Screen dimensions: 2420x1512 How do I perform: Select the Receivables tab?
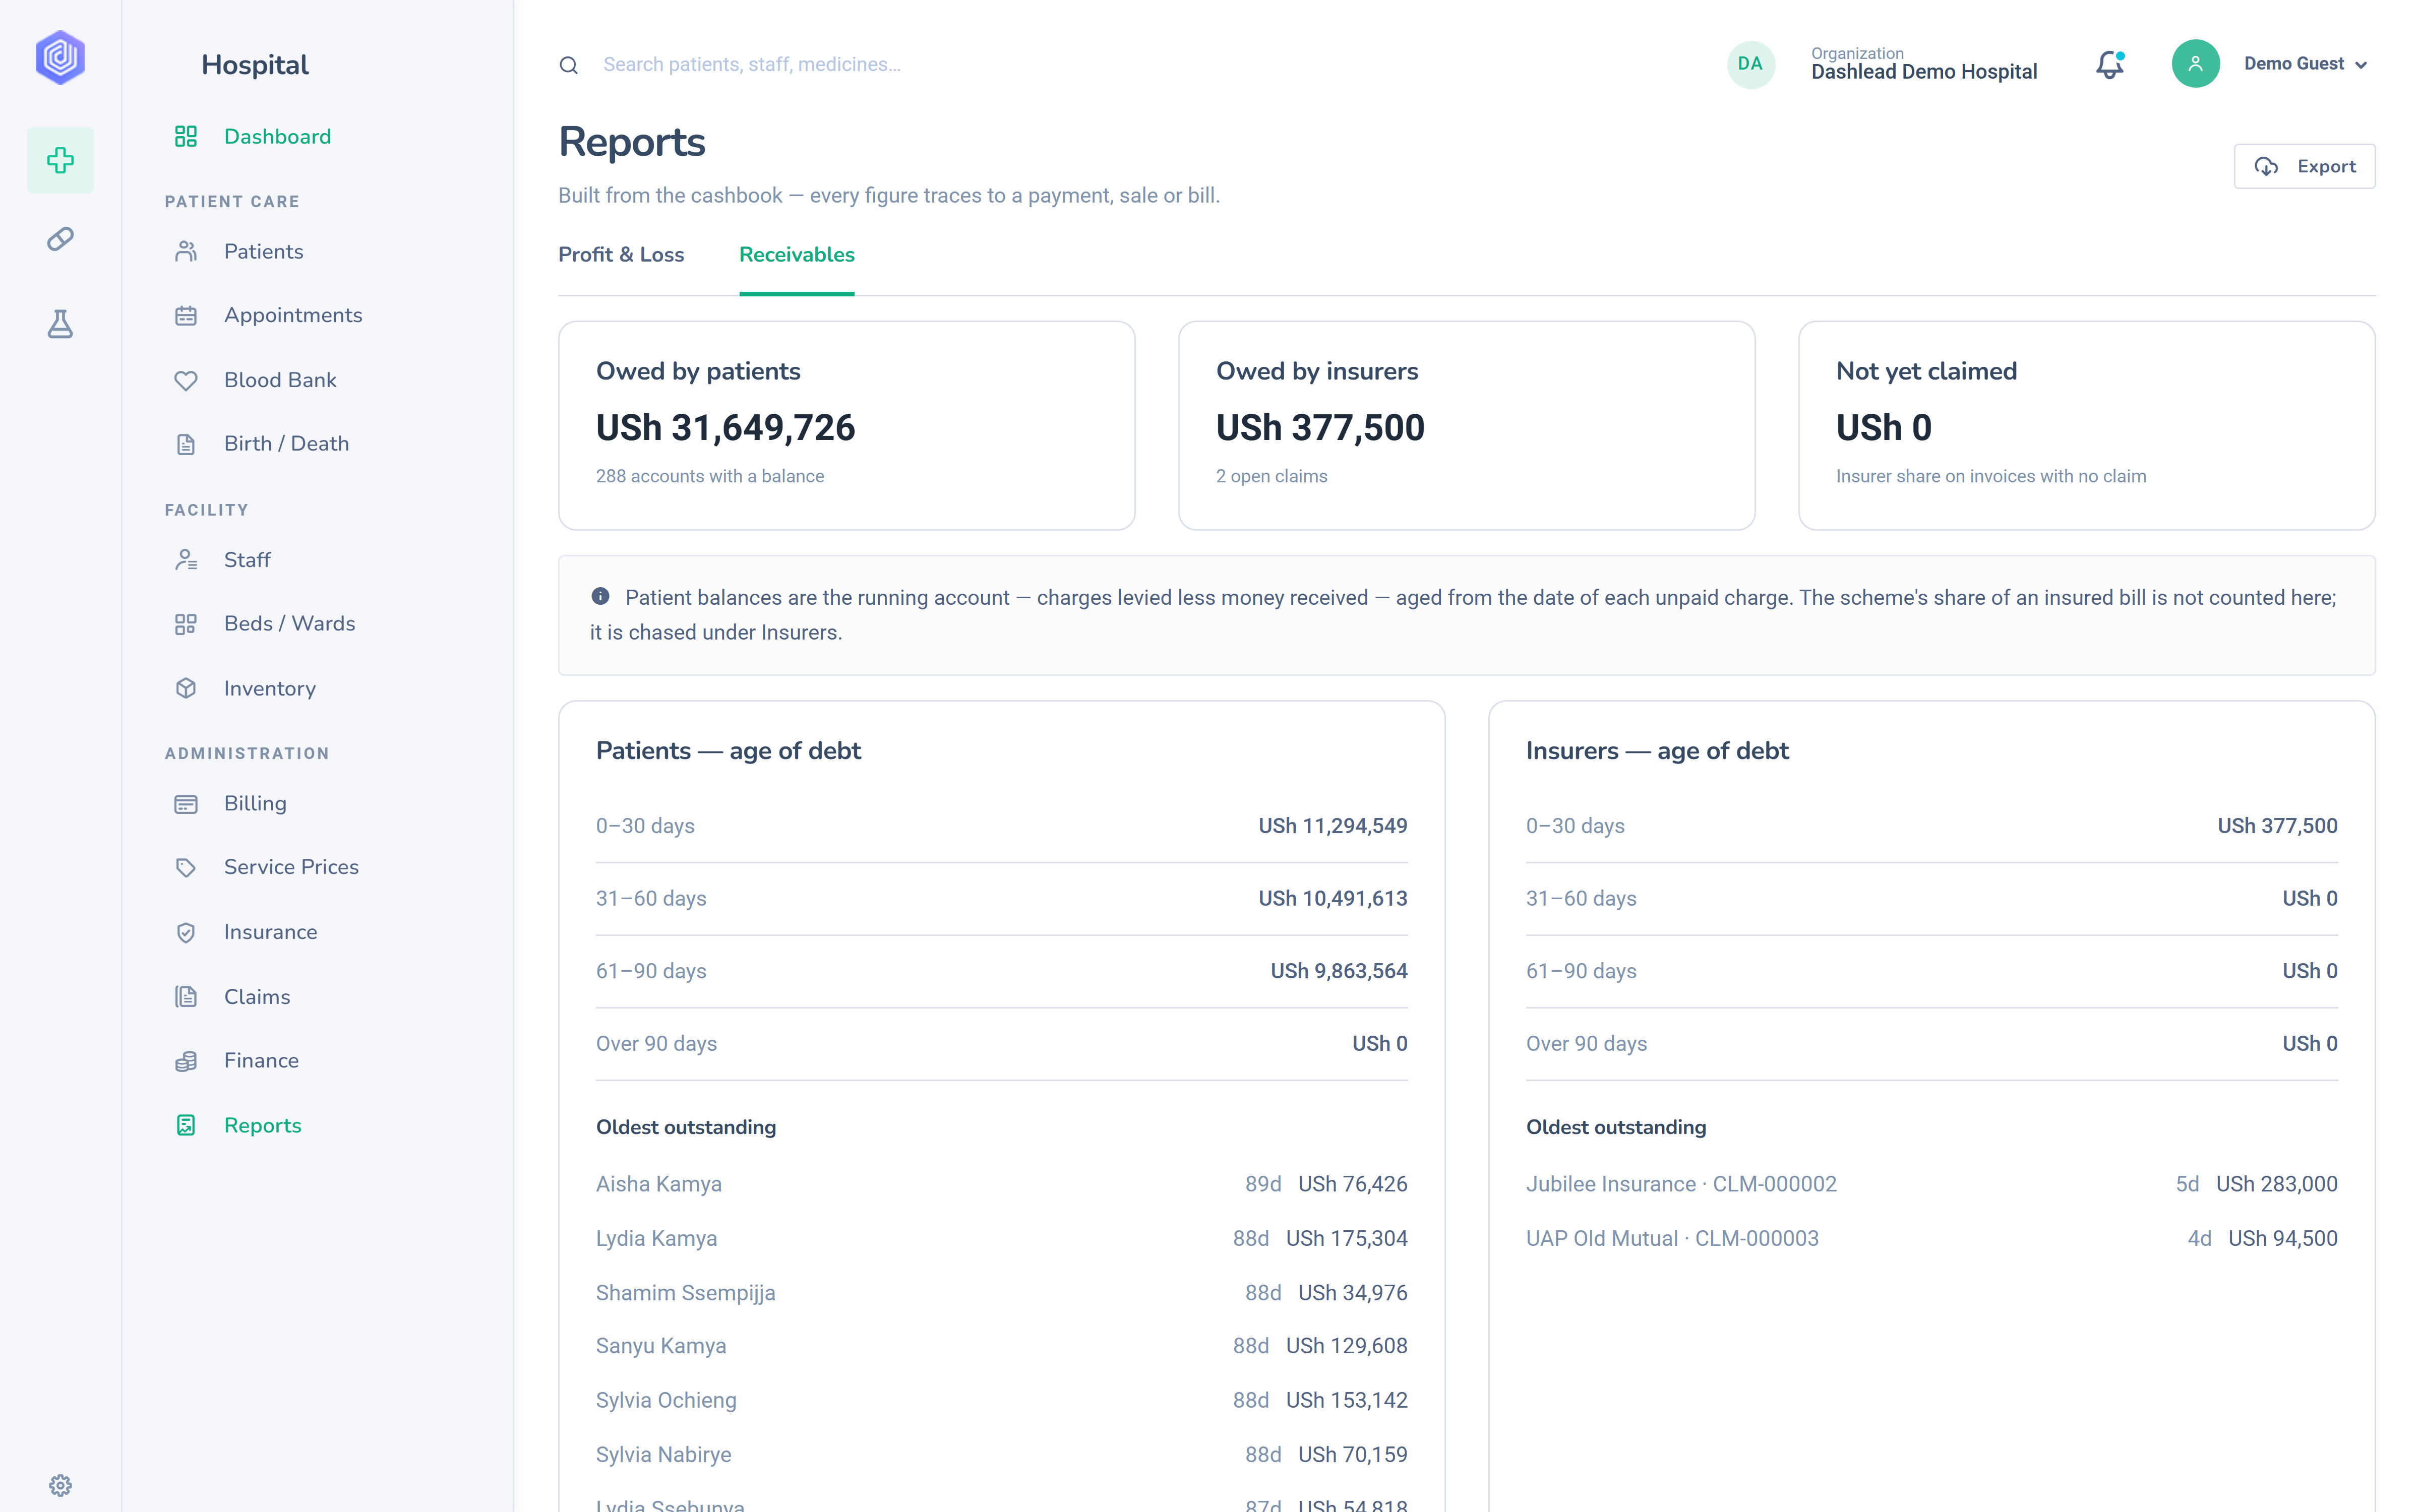796,254
